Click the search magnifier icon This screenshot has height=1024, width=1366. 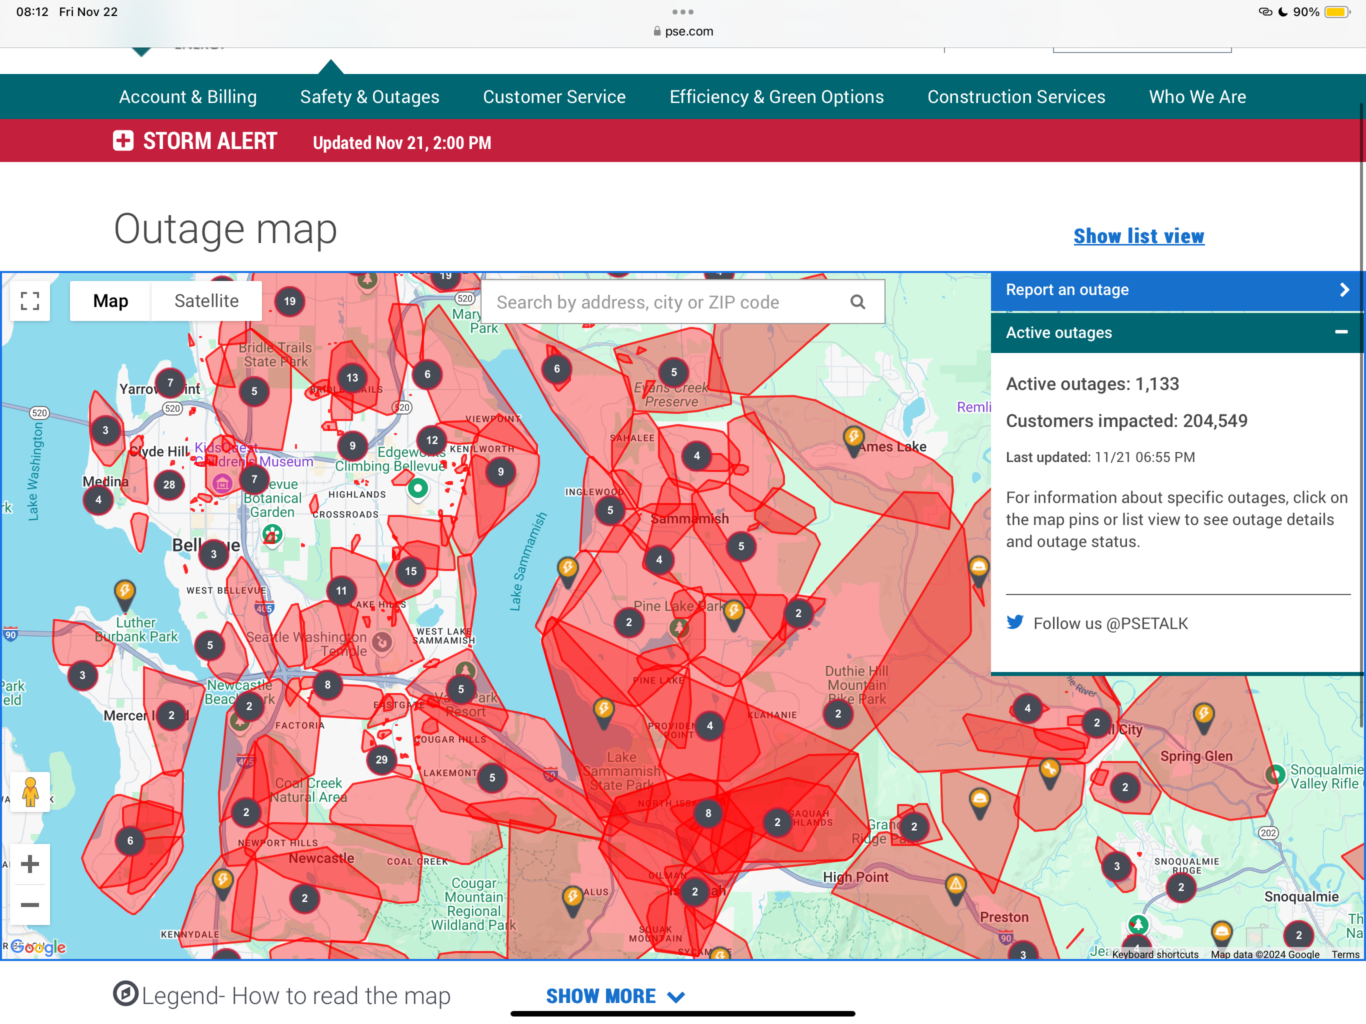pyautogui.click(x=857, y=302)
